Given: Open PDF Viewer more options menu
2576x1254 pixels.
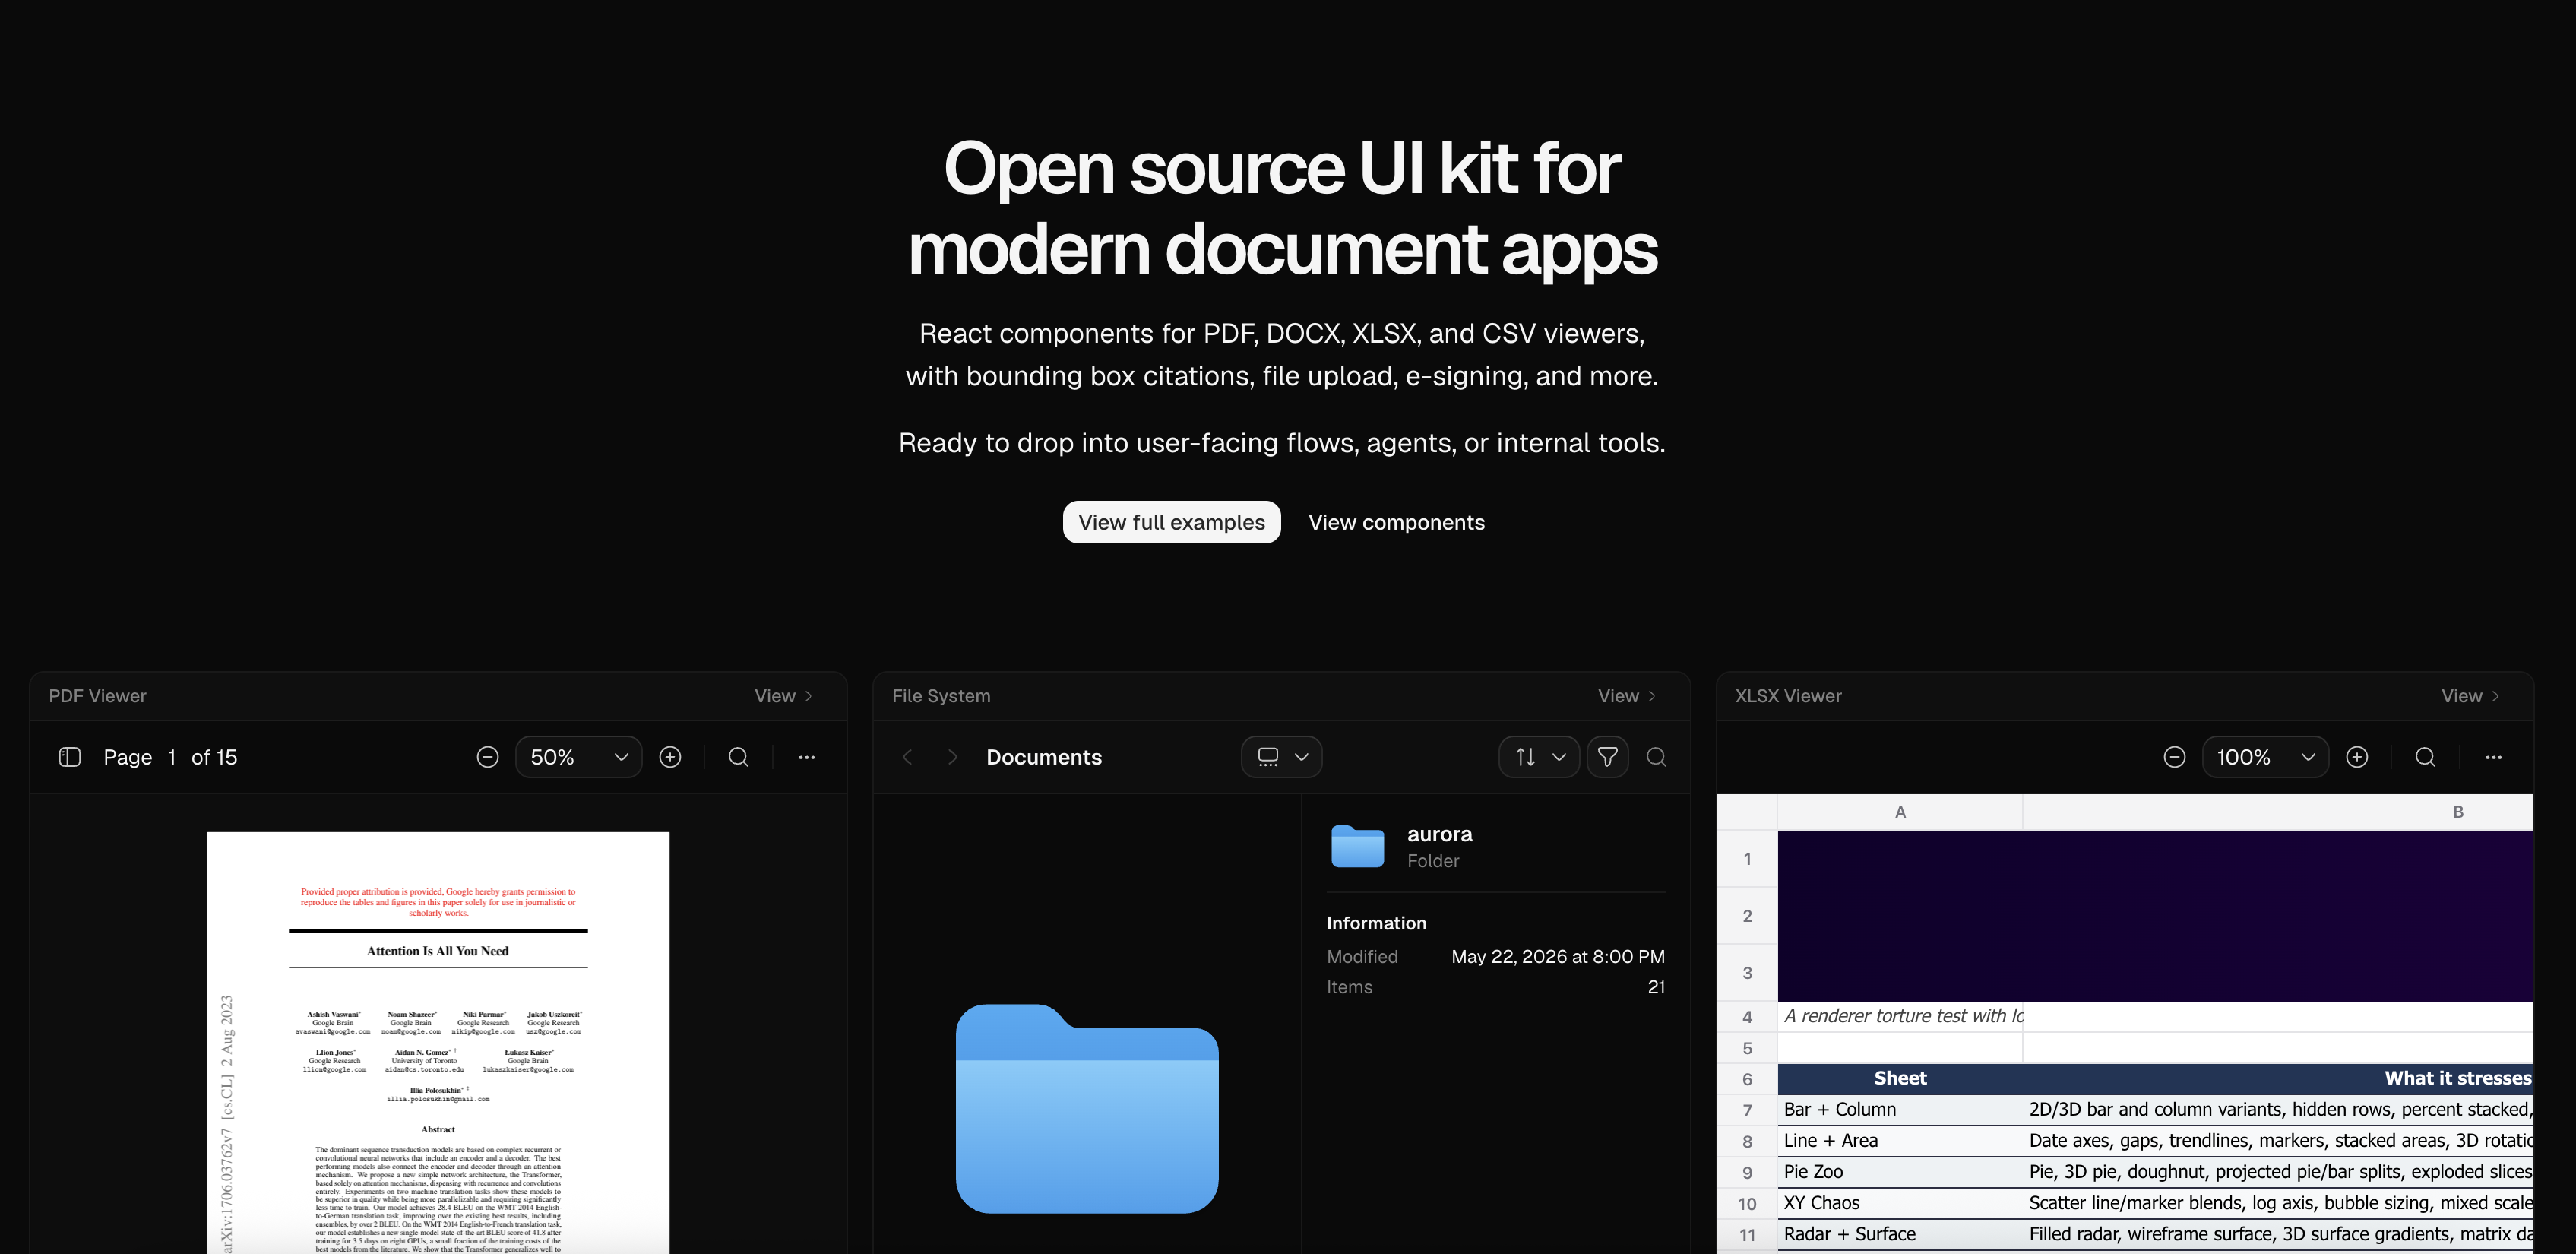Looking at the screenshot, I should click(x=807, y=757).
